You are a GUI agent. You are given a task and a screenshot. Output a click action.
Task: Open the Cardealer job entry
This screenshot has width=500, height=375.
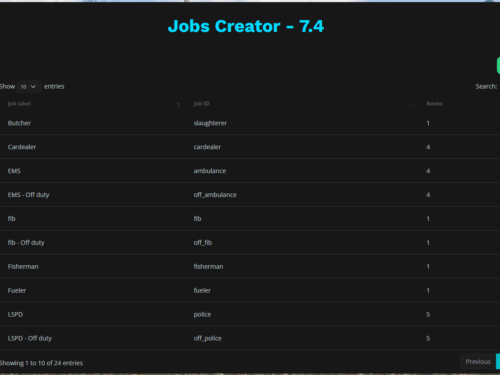[x=250, y=147]
